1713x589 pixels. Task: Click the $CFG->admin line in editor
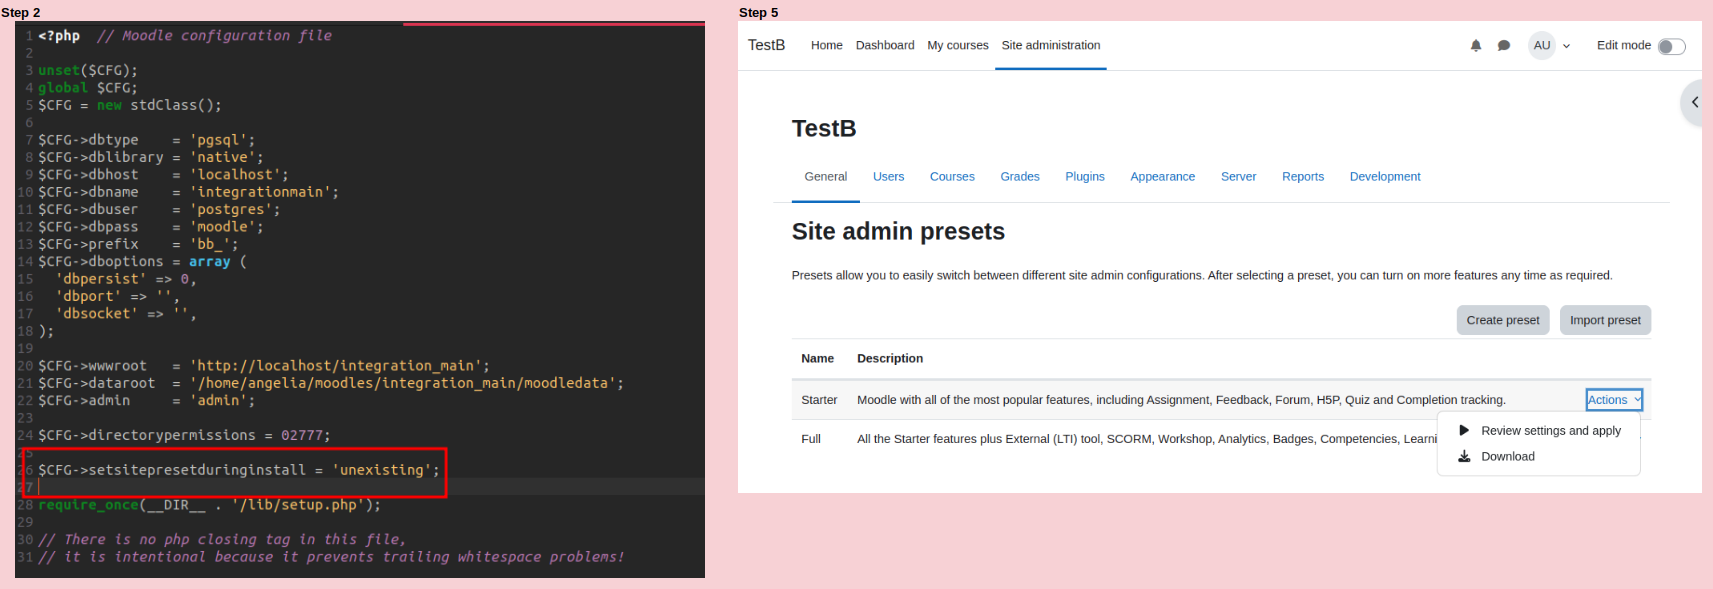pyautogui.click(x=146, y=400)
